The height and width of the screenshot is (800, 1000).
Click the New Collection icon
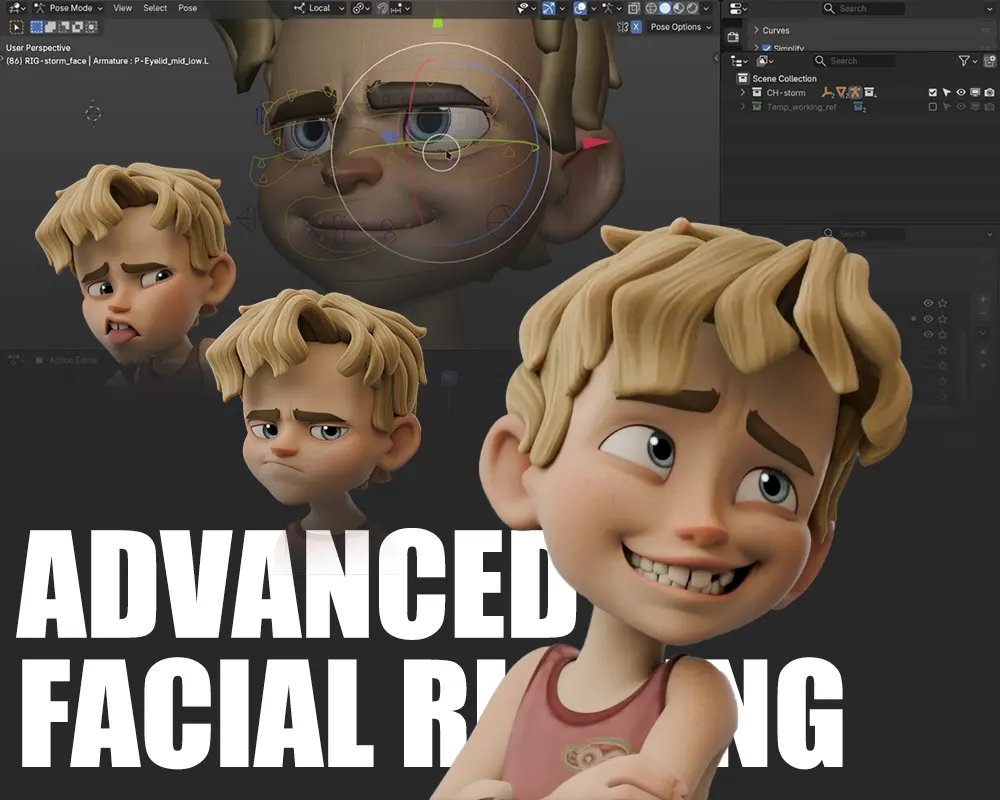(x=990, y=61)
